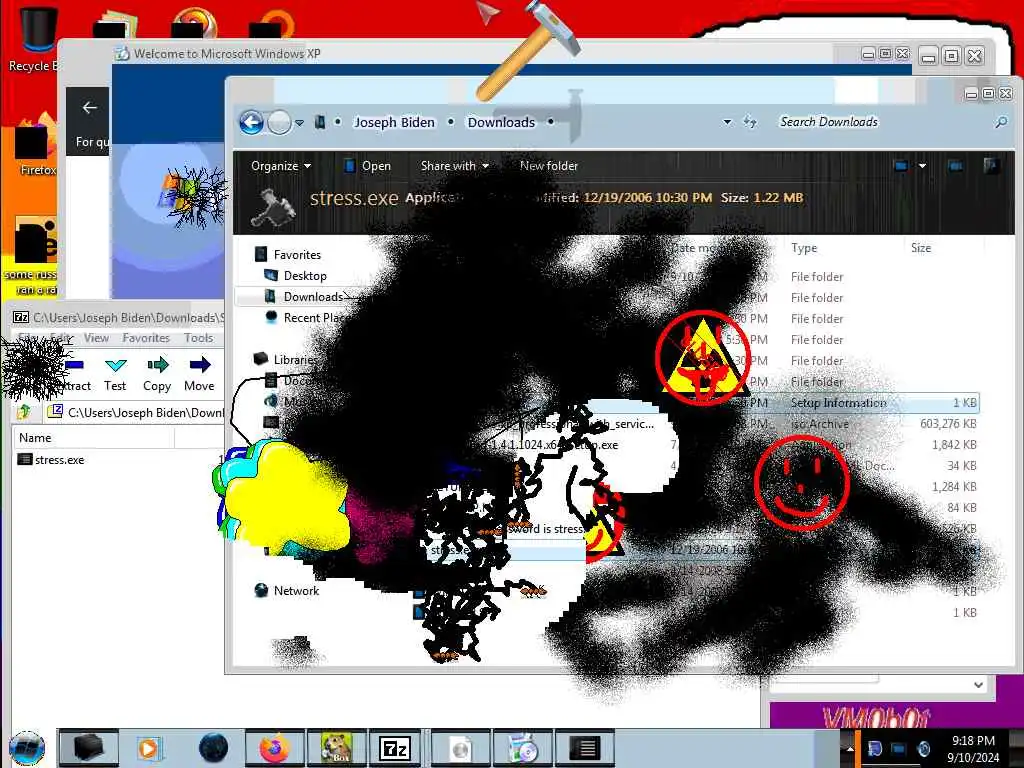Open the Box animal taskbar icon
Viewport: 1024px width, 768px height.
[x=336, y=748]
